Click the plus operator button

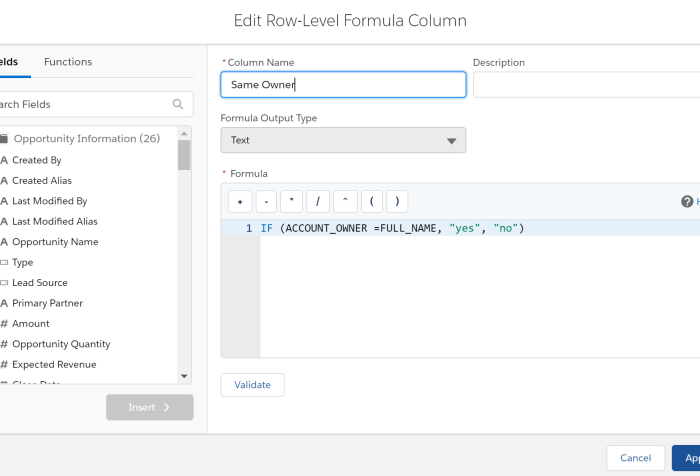click(240, 202)
